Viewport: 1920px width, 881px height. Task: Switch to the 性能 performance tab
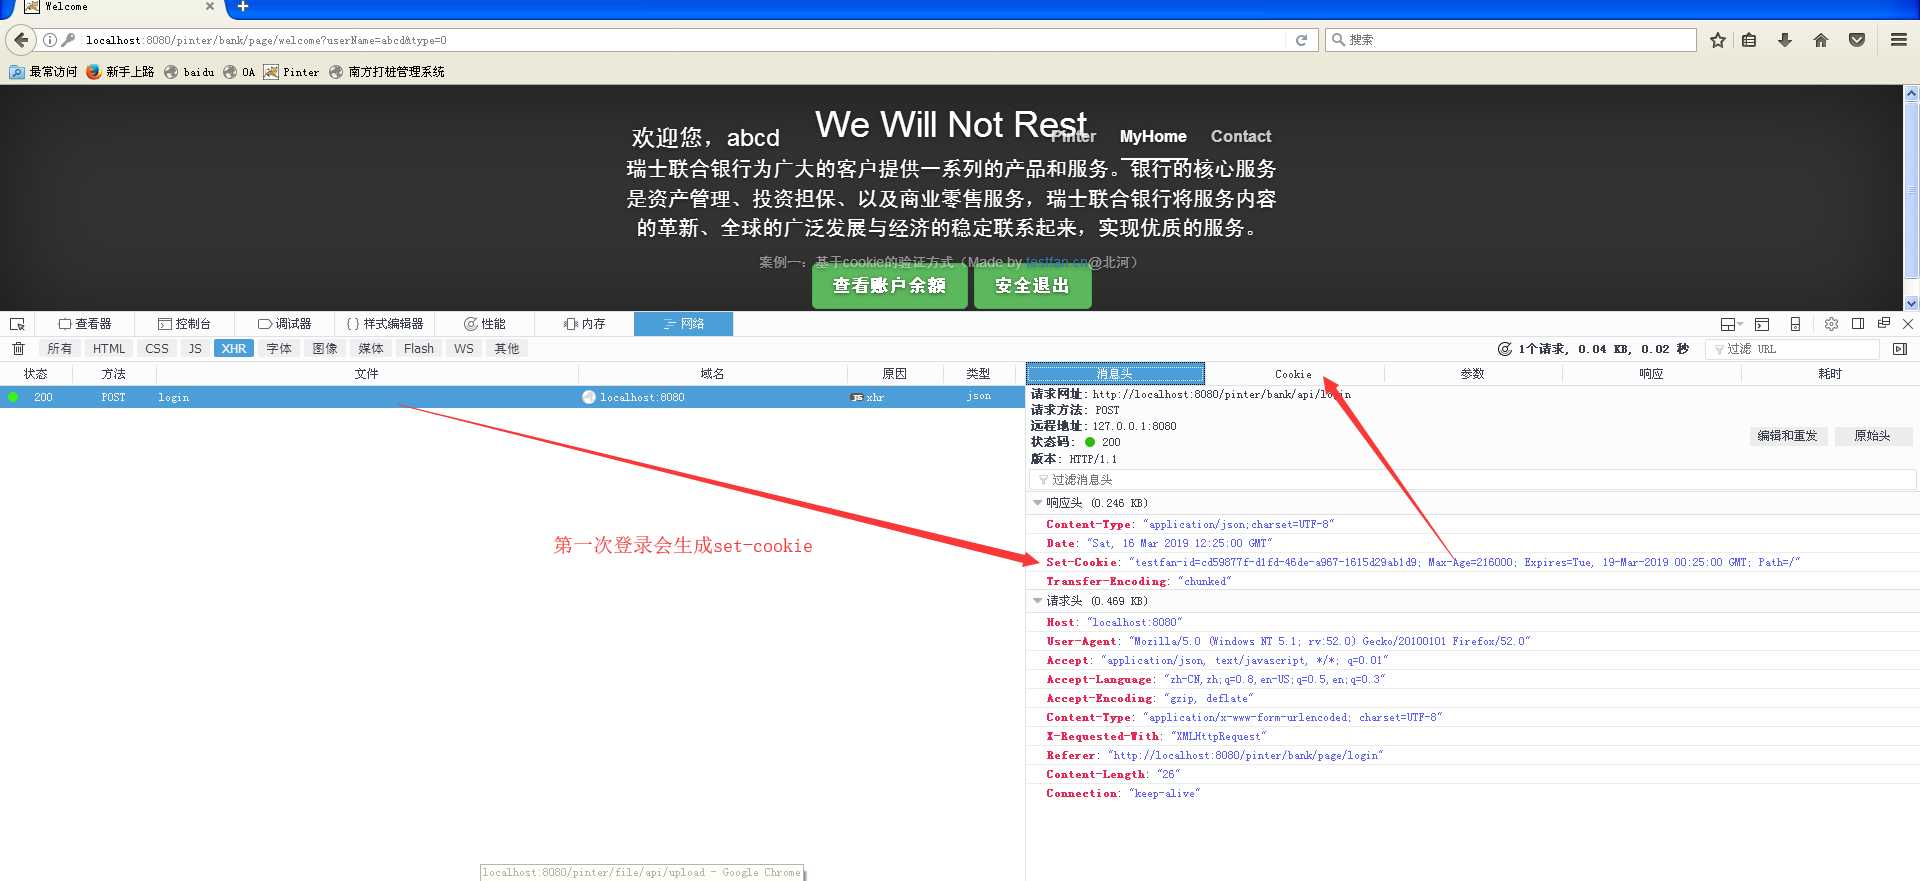[x=485, y=324]
